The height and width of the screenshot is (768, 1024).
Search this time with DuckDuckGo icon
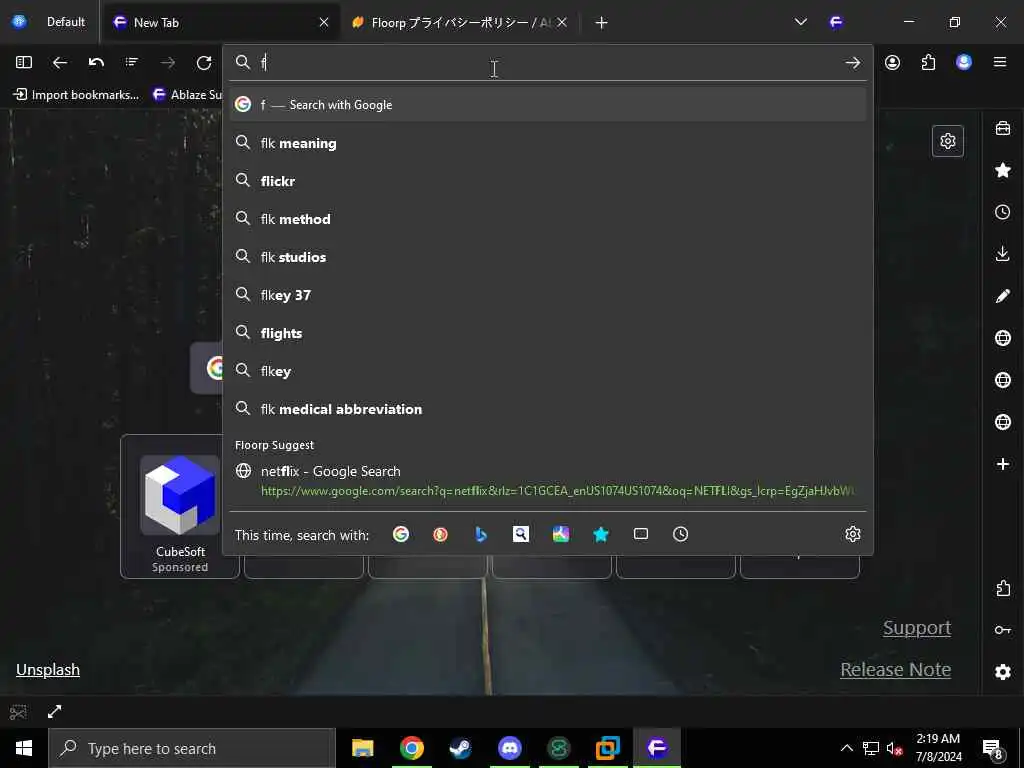click(x=441, y=534)
